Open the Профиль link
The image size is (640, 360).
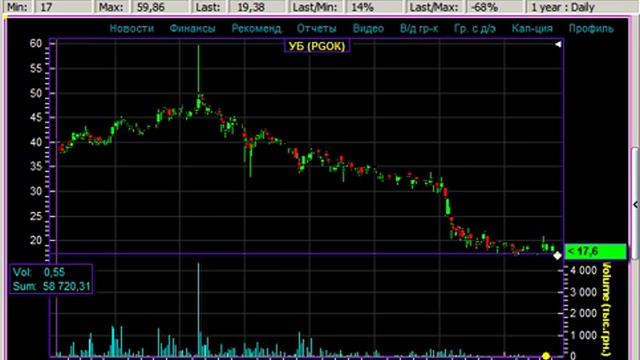coord(591,29)
